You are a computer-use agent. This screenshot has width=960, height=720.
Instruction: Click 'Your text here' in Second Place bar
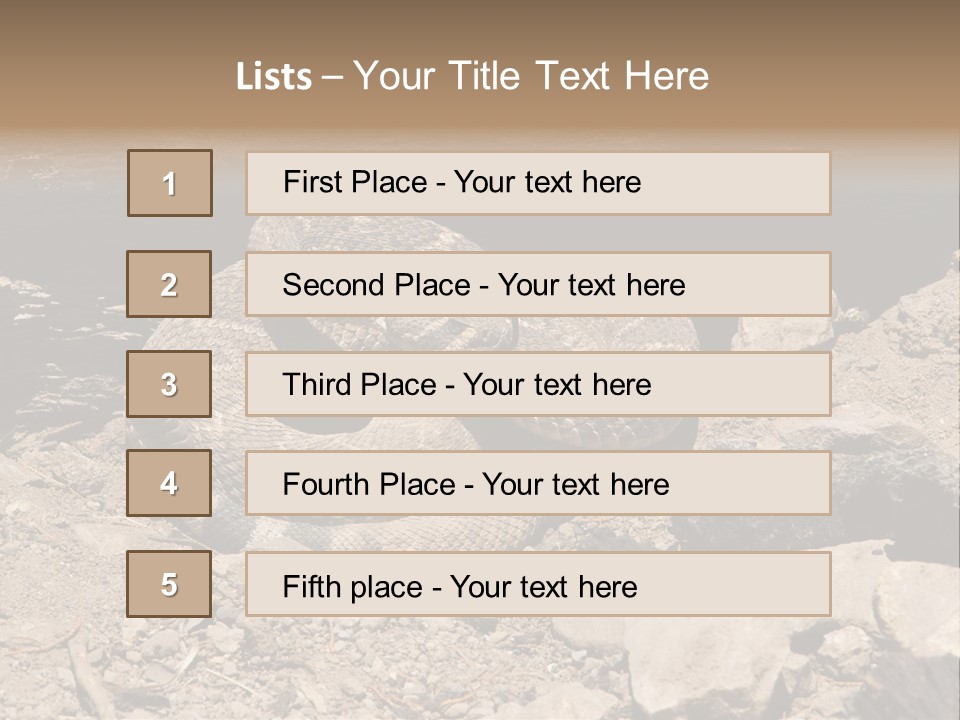(591, 285)
